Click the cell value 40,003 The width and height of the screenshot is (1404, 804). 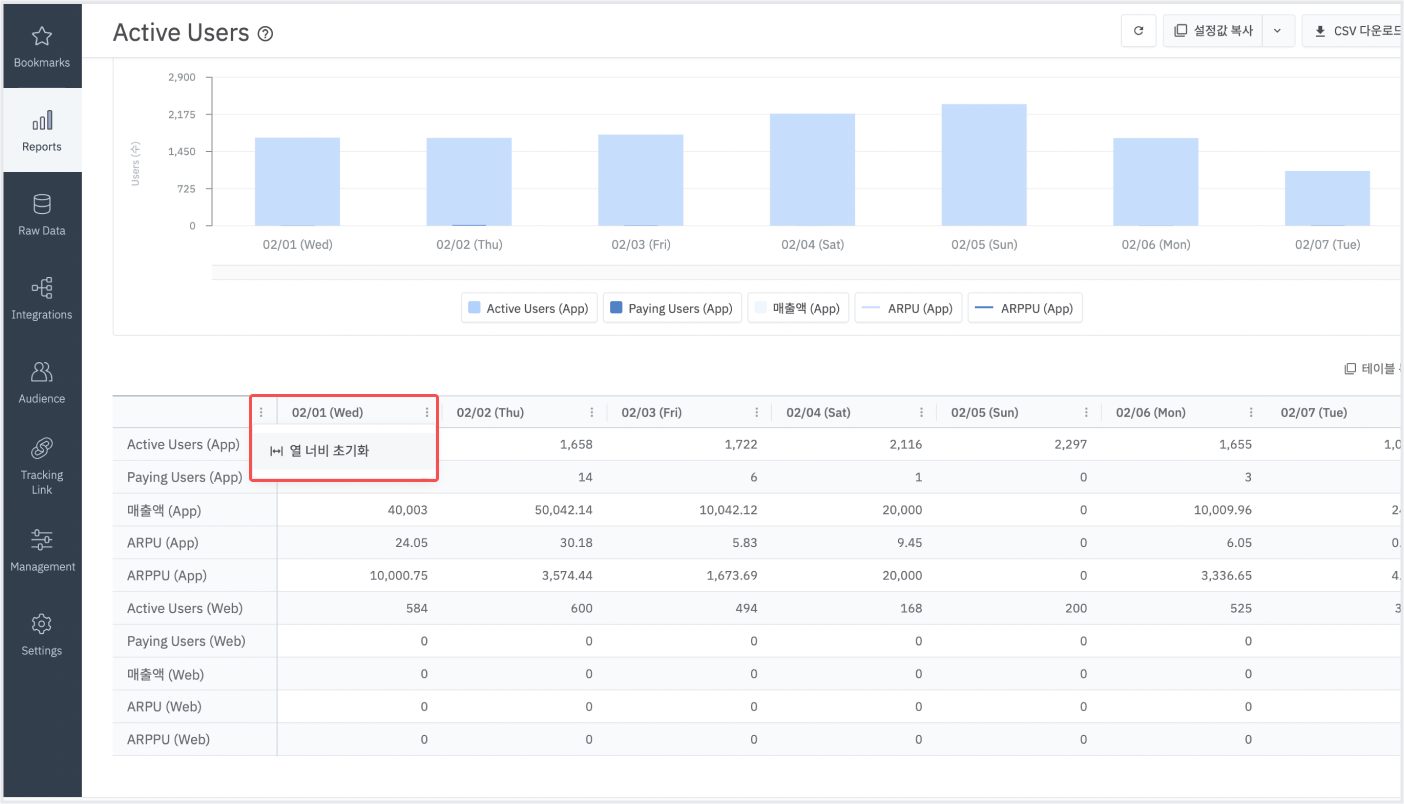[407, 510]
